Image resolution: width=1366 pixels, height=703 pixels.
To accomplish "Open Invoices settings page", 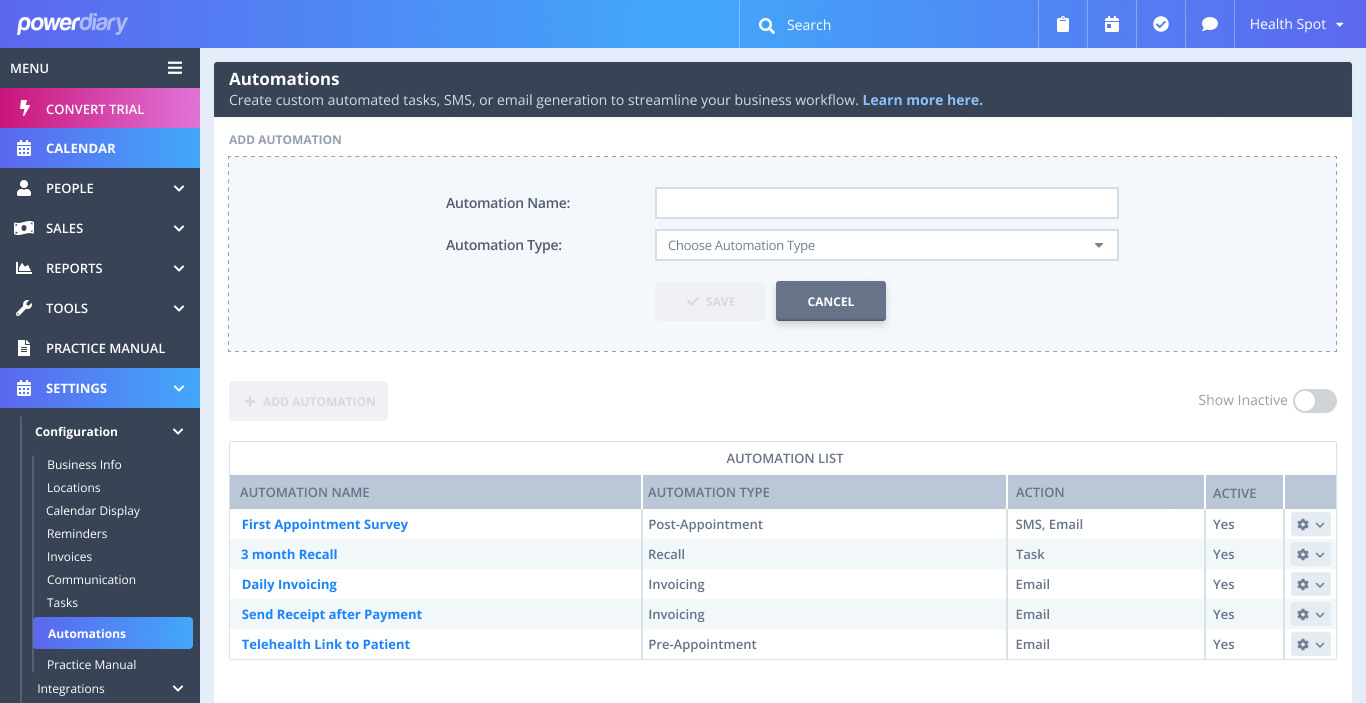I will pos(69,557).
